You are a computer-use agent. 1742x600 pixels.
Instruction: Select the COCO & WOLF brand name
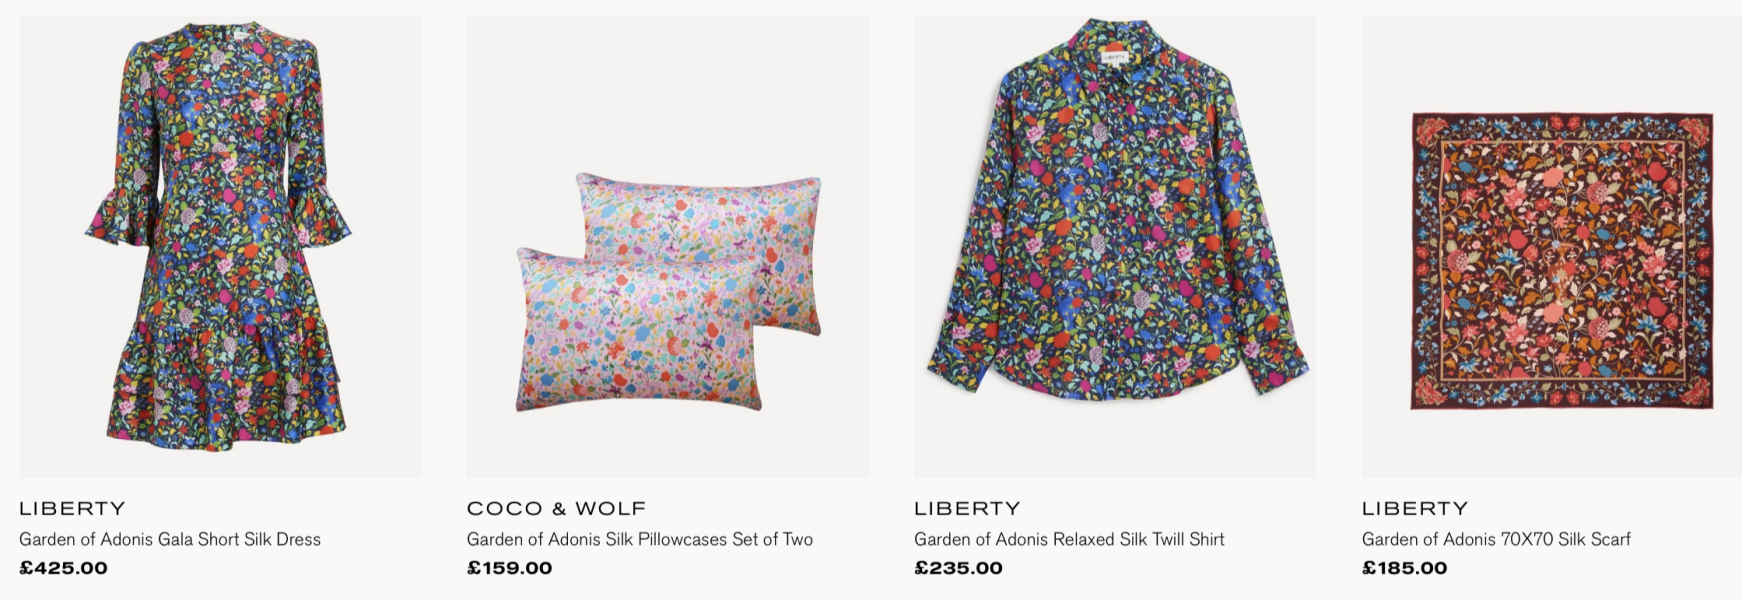pyautogui.click(x=556, y=509)
